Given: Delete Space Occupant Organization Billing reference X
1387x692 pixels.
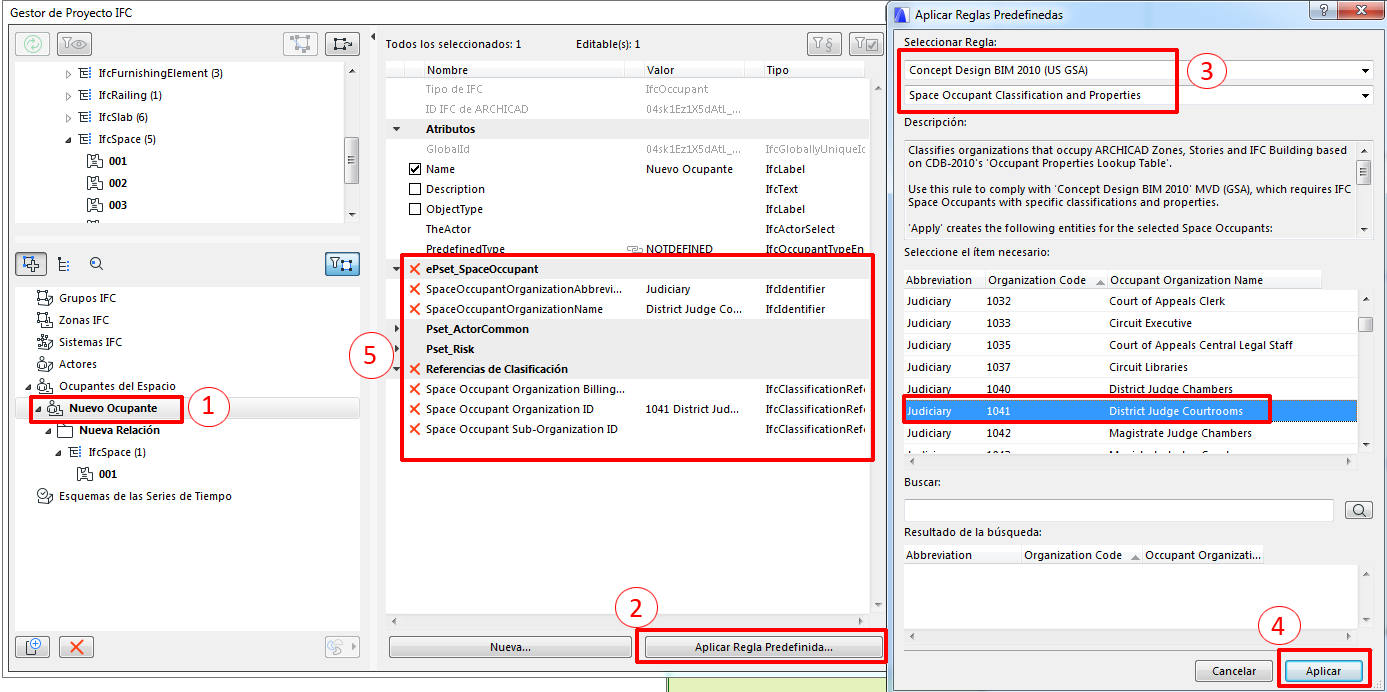Looking at the screenshot, I should coord(415,389).
